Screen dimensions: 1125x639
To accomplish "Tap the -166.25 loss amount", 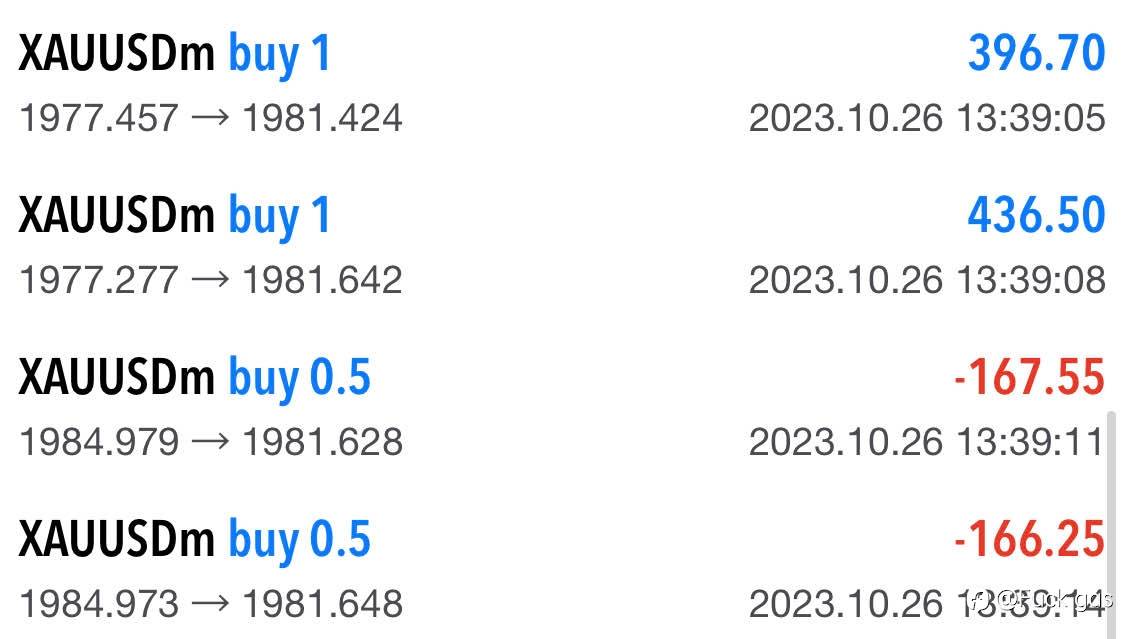I will 1029,540.
